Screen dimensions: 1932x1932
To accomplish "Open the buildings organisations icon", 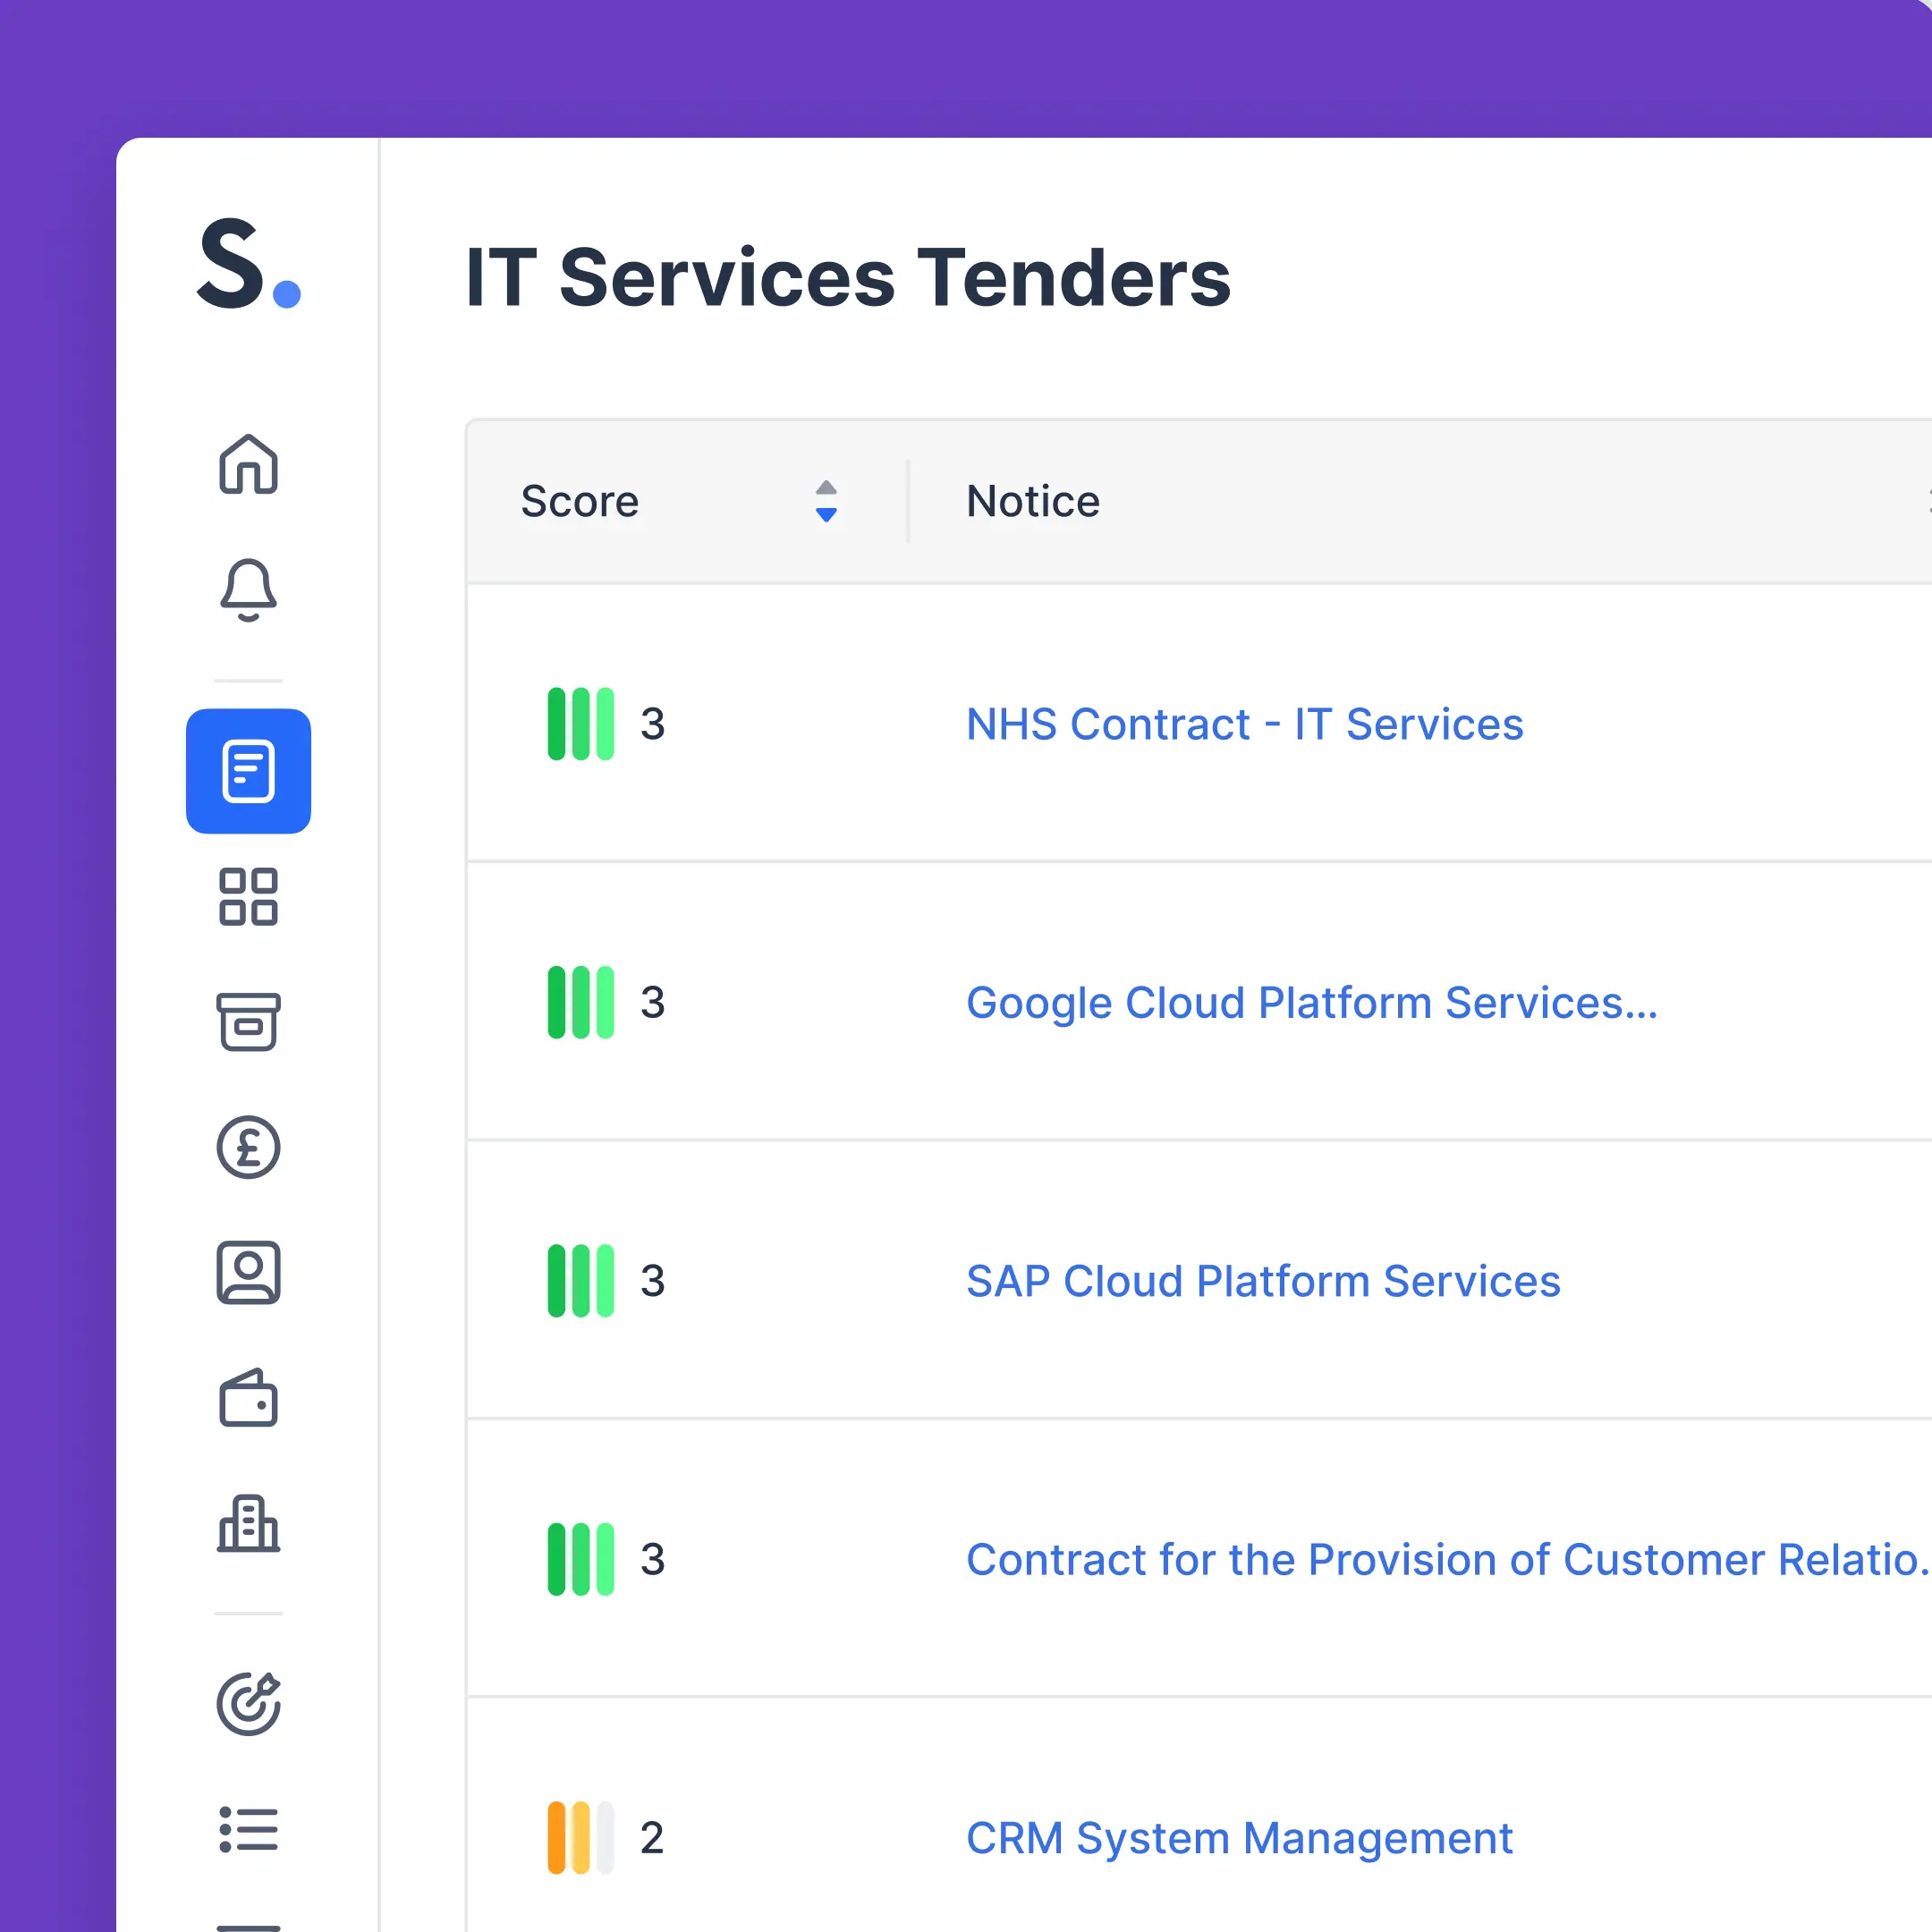I will click(248, 1523).
